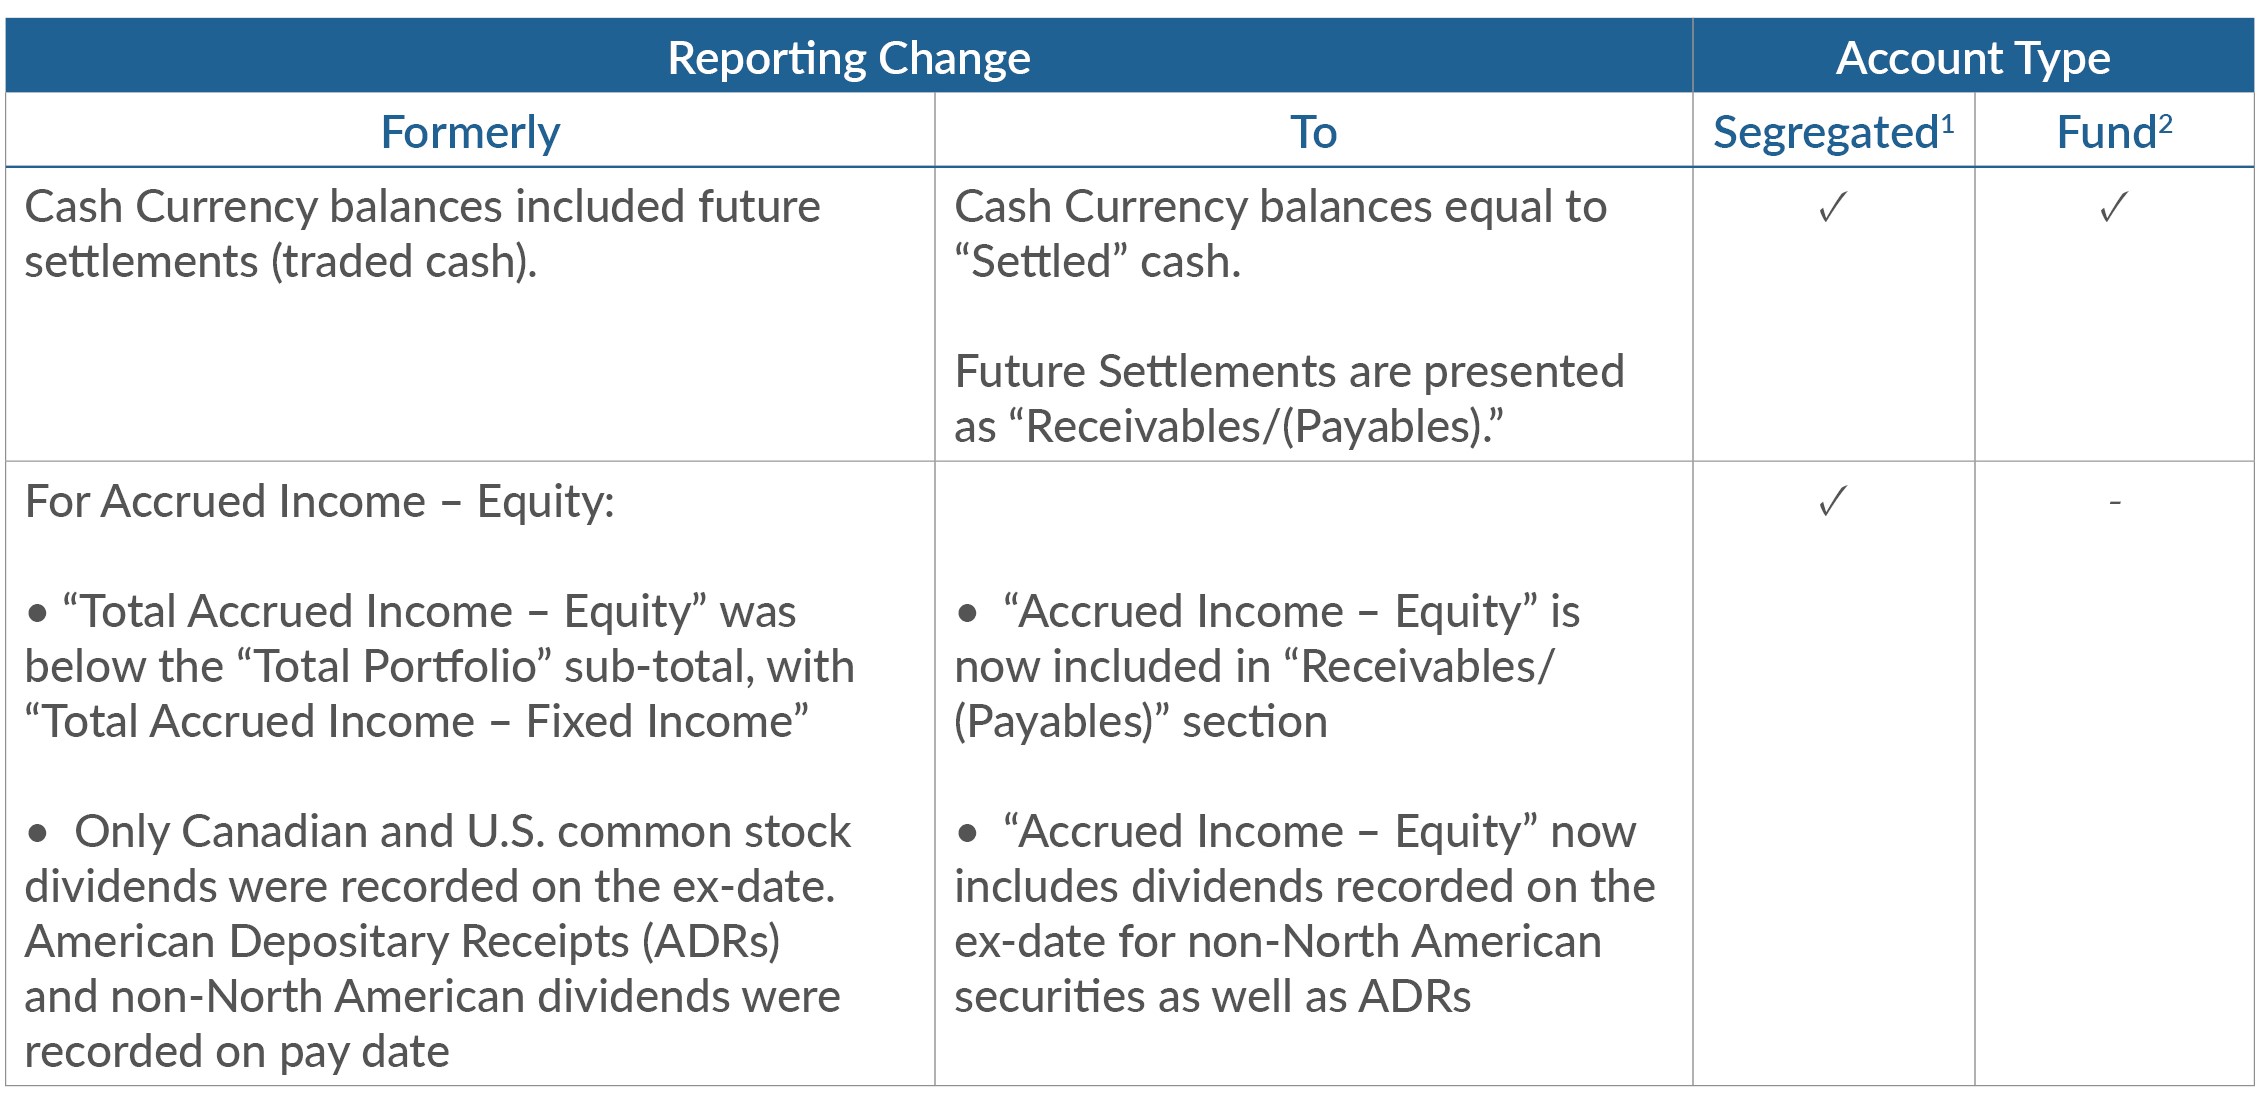Click the Reporting Change header
The image size is (2261, 1100).
[x=849, y=58]
